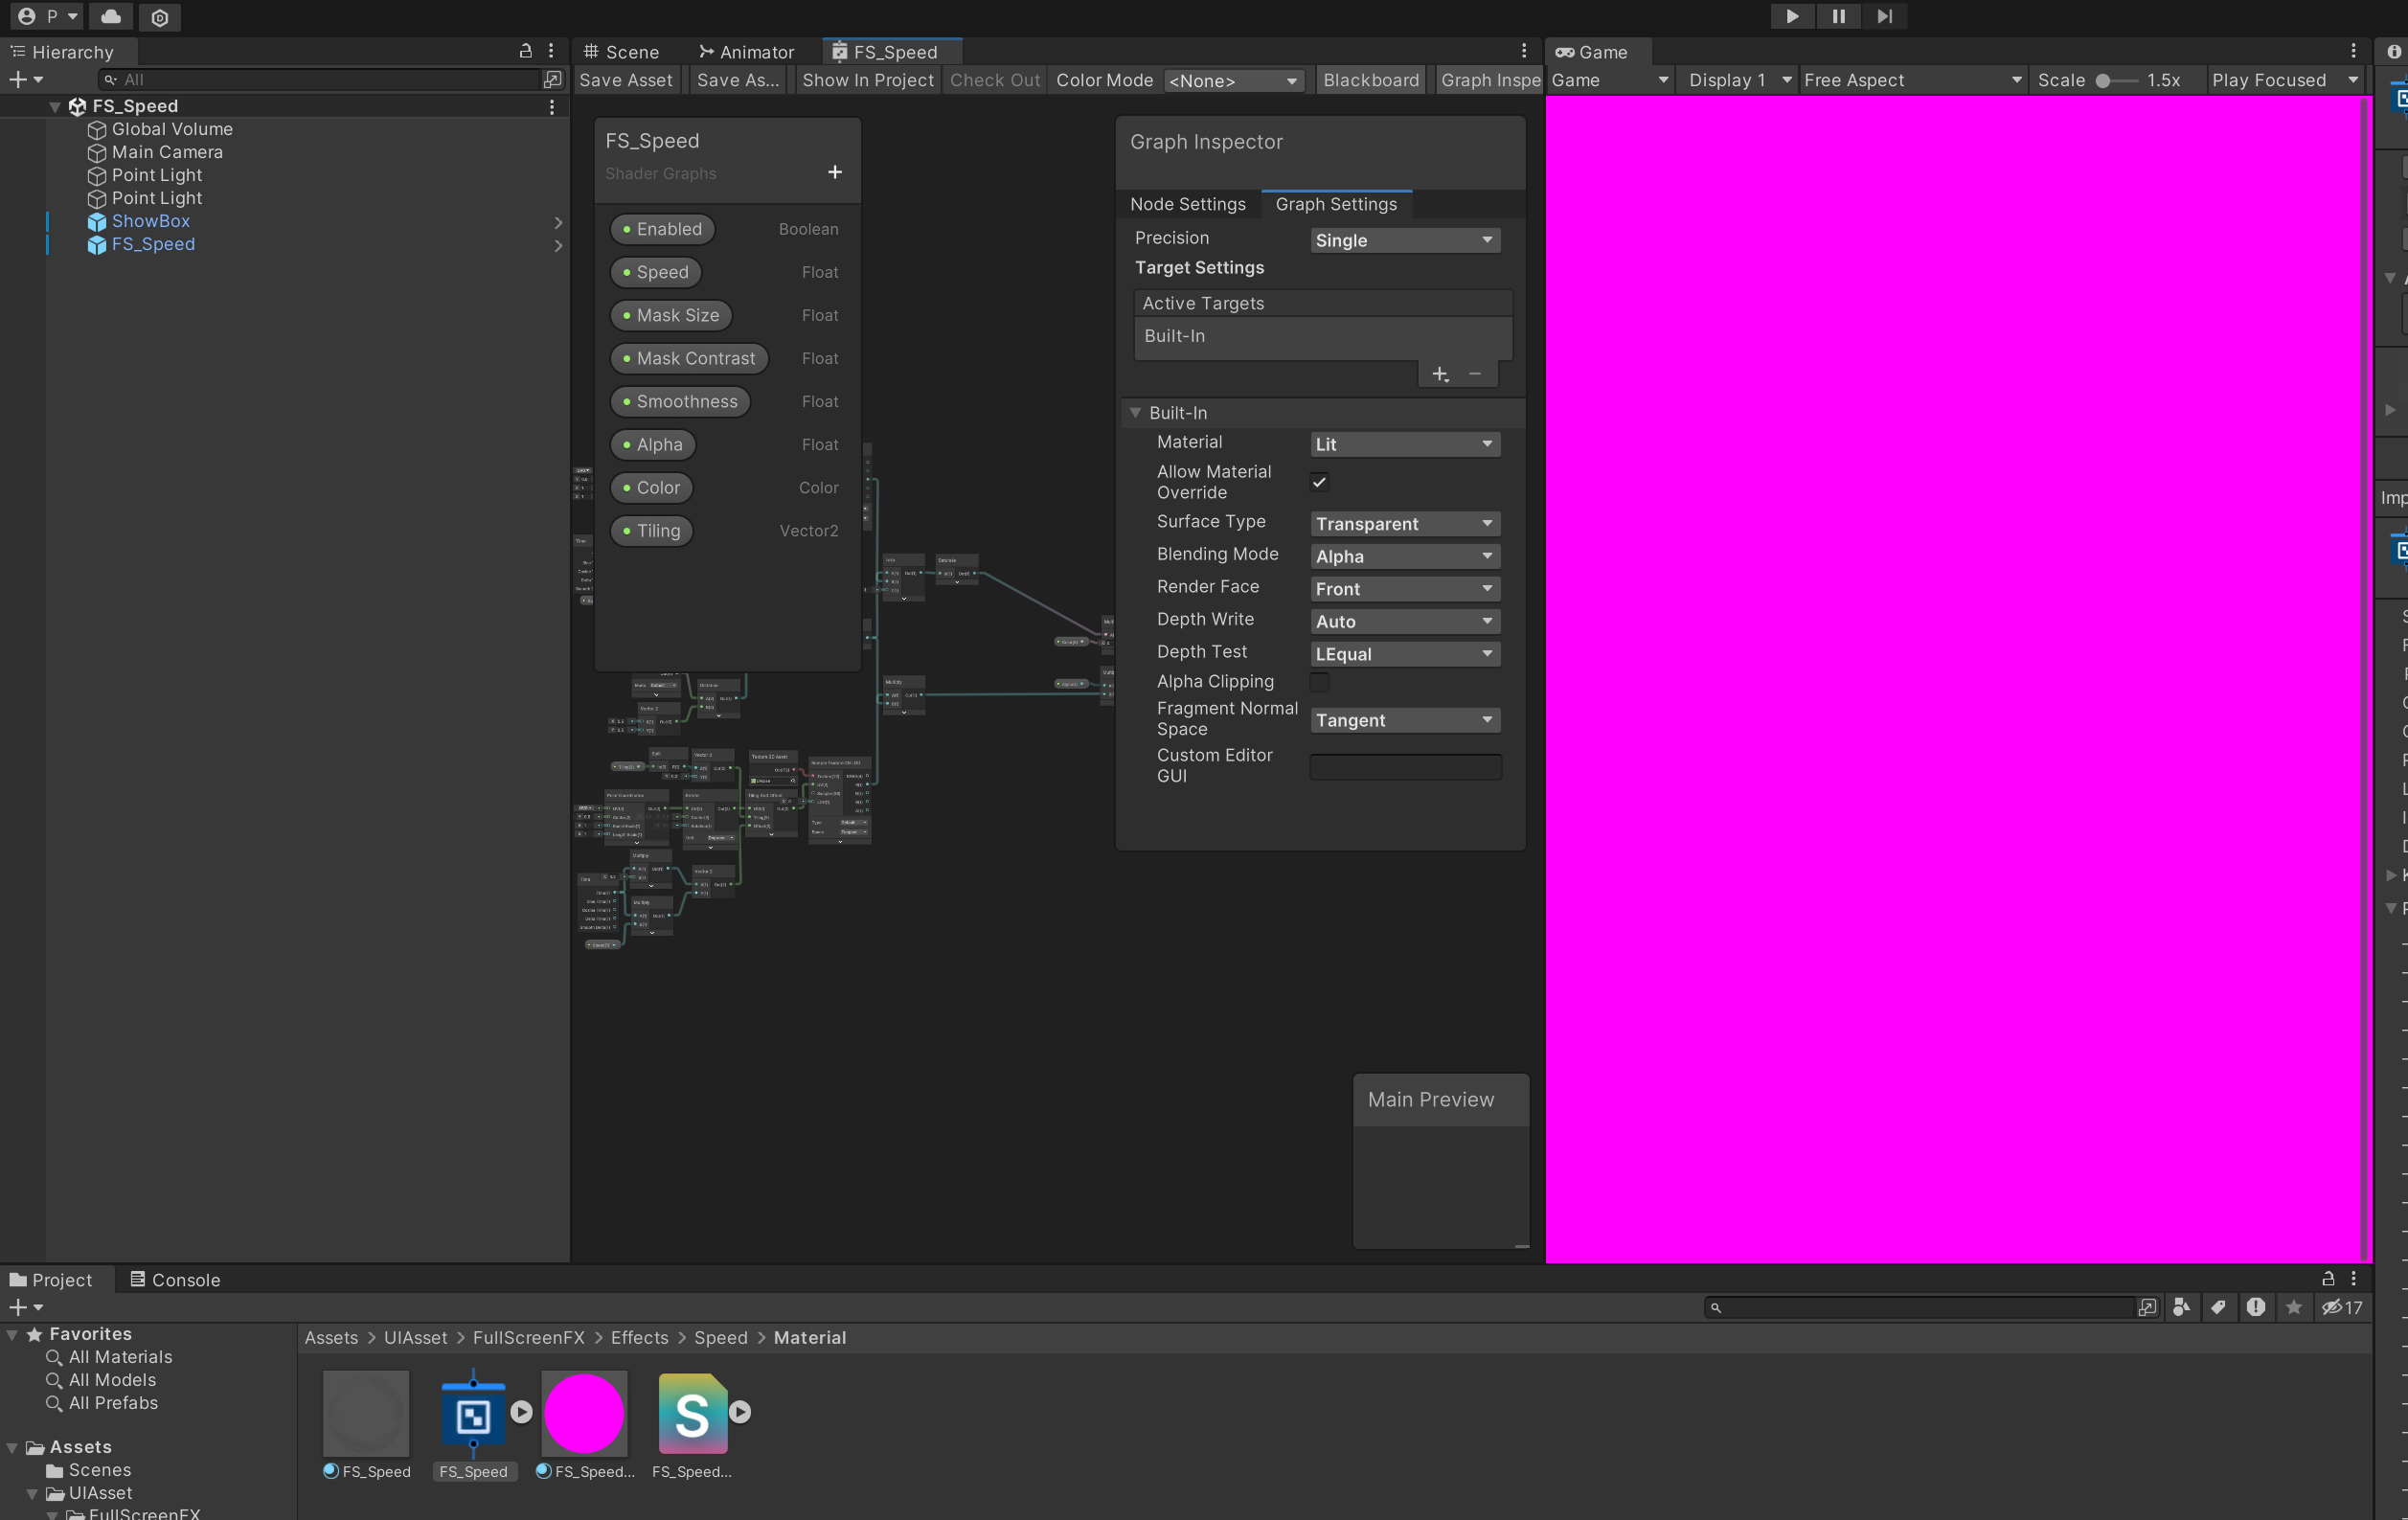Click the plus icon in Blackboard

[x=835, y=172]
